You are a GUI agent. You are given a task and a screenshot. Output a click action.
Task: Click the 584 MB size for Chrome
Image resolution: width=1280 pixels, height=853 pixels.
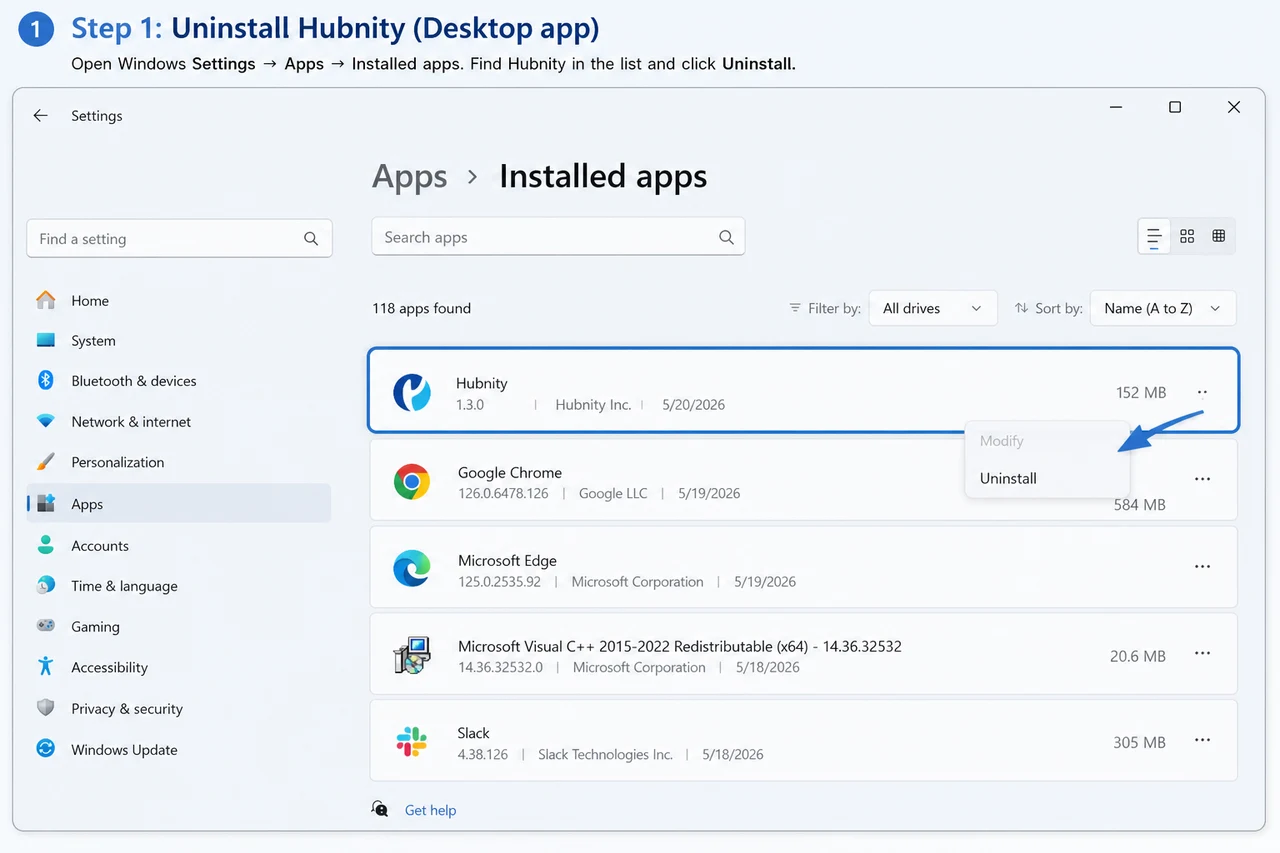1140,505
